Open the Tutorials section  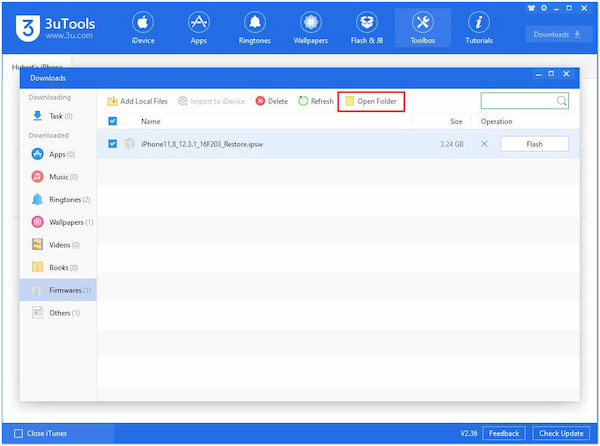479,28
